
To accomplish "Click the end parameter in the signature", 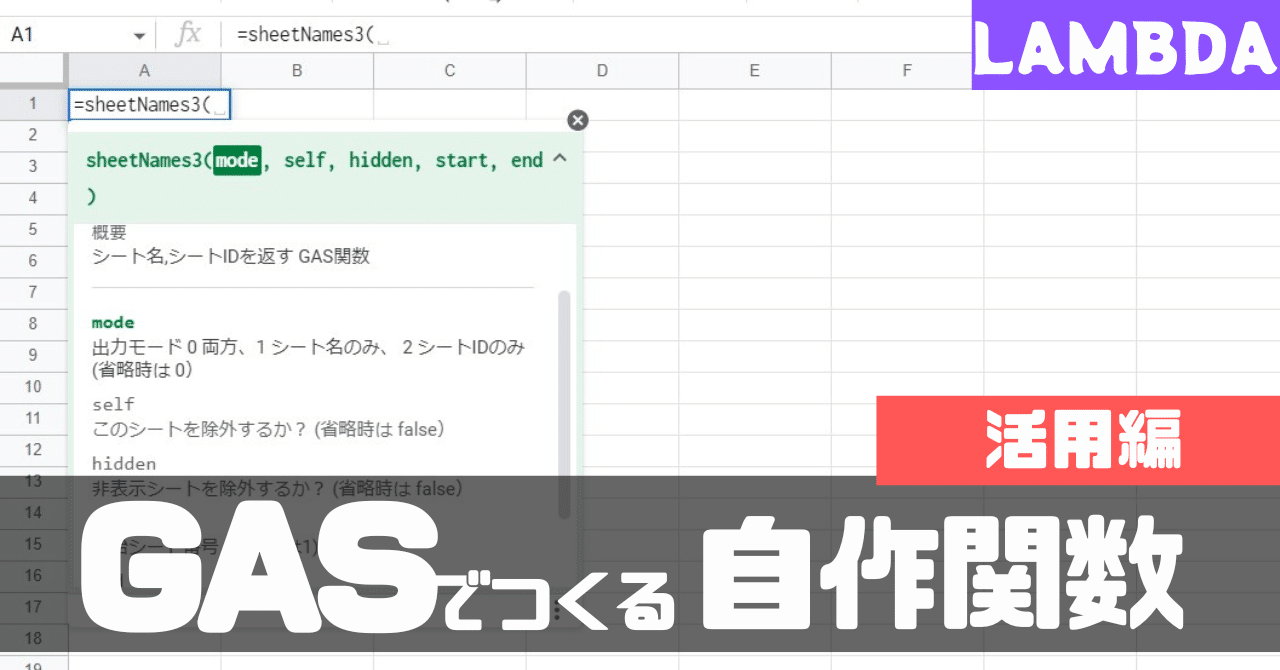I will tap(526, 160).
